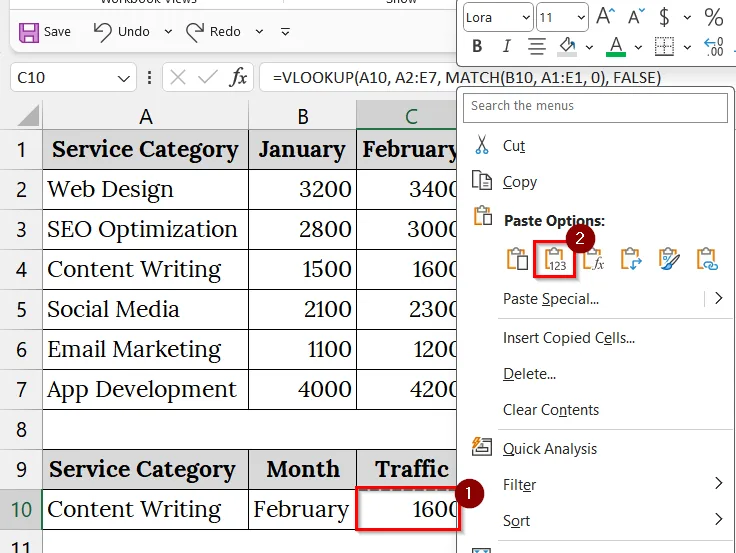Click Paste Transpose icon
The image size is (736, 553).
point(631,259)
